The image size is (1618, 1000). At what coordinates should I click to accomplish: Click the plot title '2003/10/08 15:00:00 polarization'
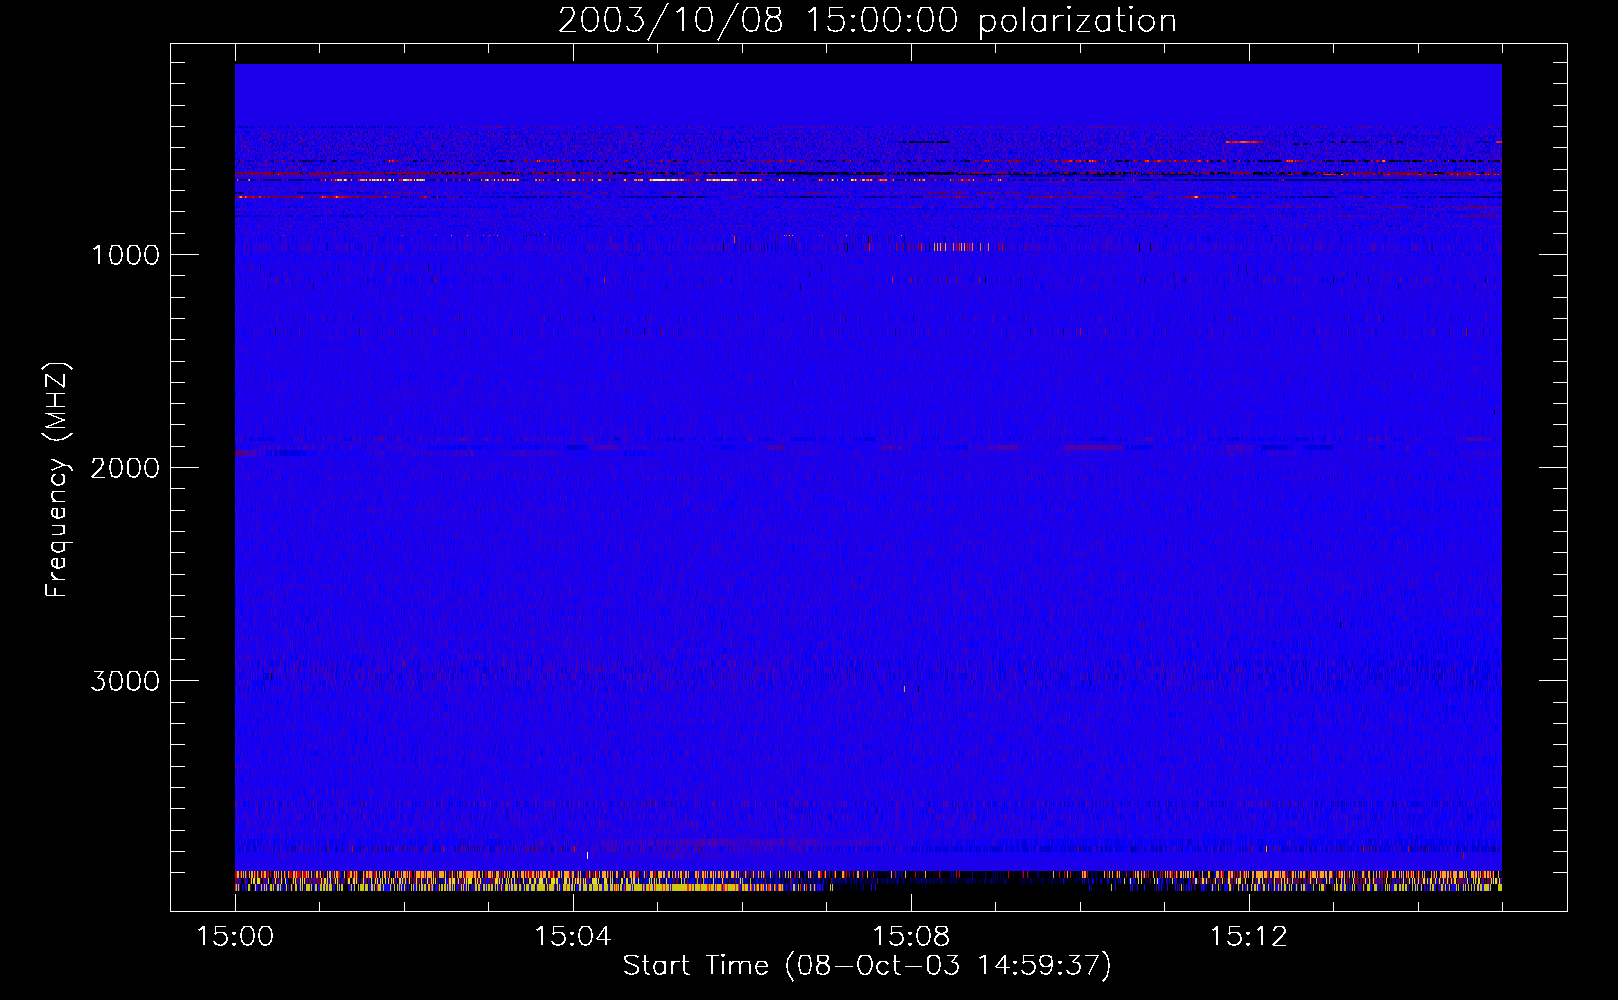tap(867, 21)
